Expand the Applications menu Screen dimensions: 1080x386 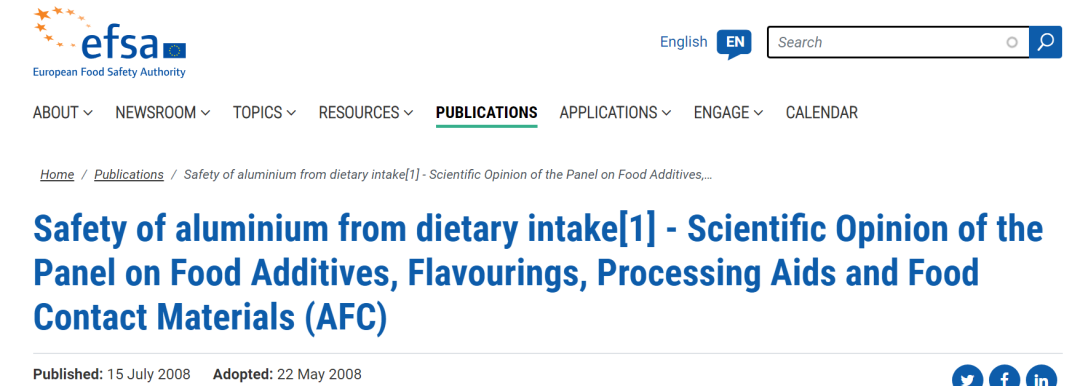click(x=615, y=112)
